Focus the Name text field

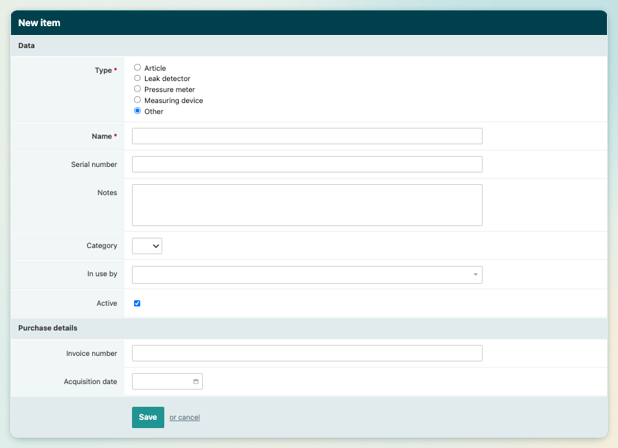click(x=307, y=136)
